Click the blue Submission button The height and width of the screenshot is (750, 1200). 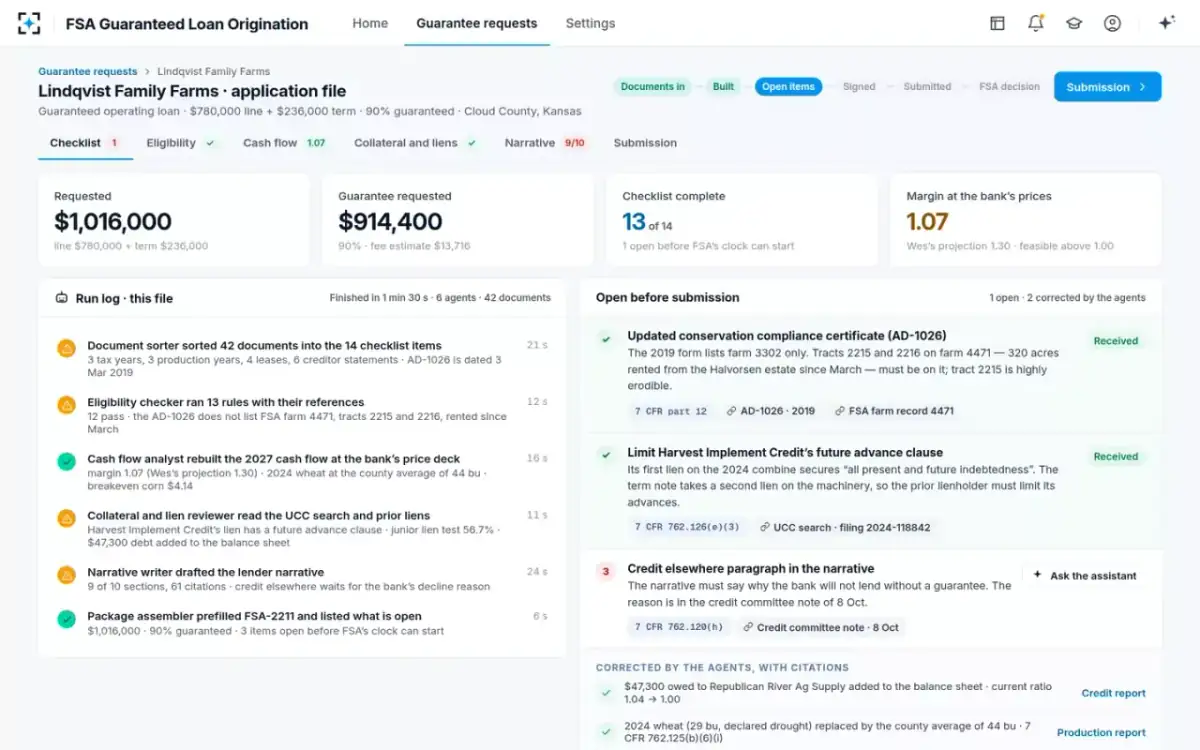1108,87
